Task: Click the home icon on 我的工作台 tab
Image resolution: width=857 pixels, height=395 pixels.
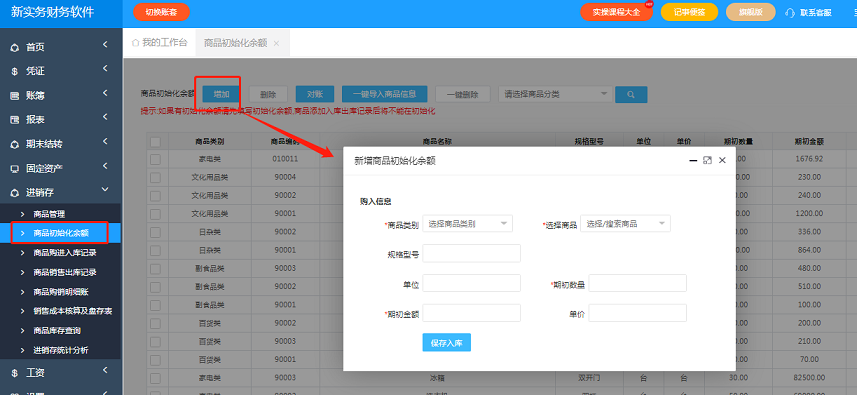Action: [x=135, y=43]
